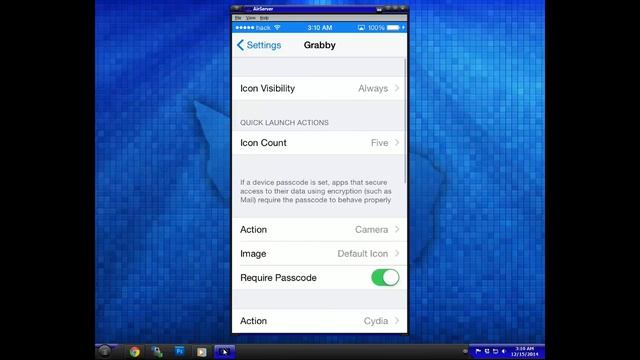Click the Five value text

[x=380, y=143]
